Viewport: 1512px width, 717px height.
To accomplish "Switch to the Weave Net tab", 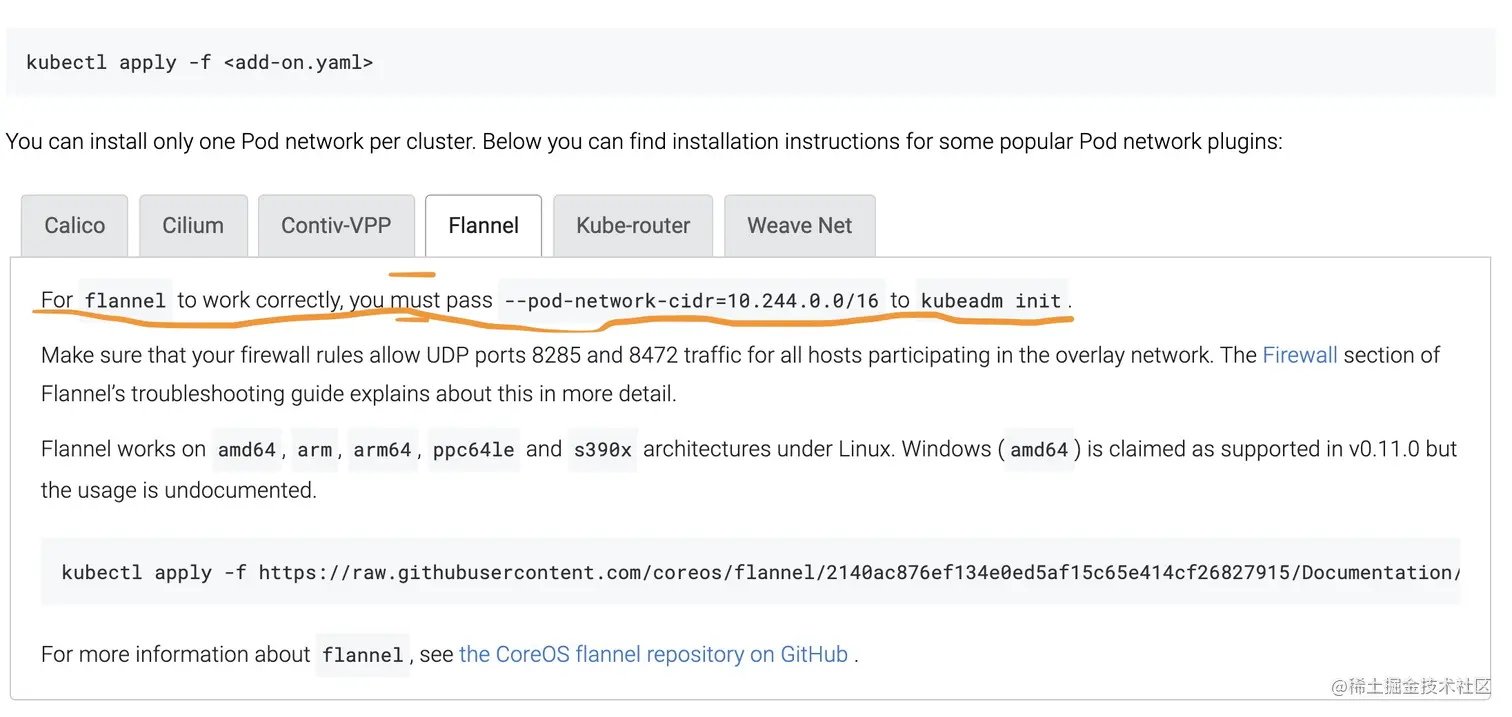I will click(800, 226).
